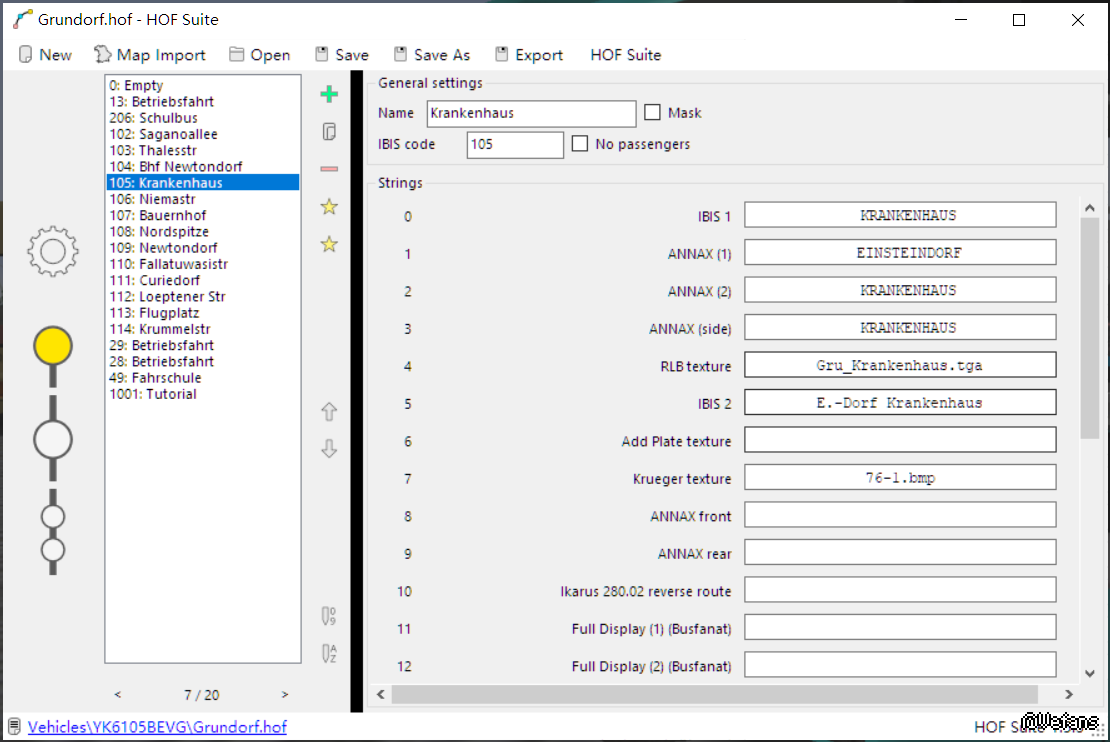Viewport: 1110px width, 742px height.
Task: Move selected entry down in list
Action: tap(328, 449)
